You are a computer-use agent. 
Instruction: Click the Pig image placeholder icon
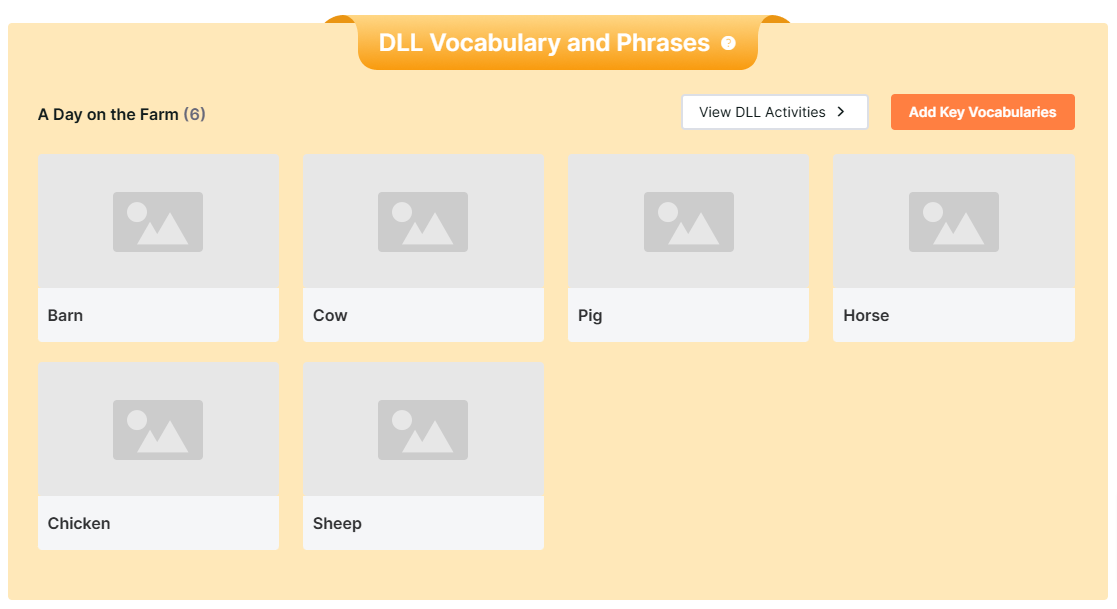tap(689, 222)
